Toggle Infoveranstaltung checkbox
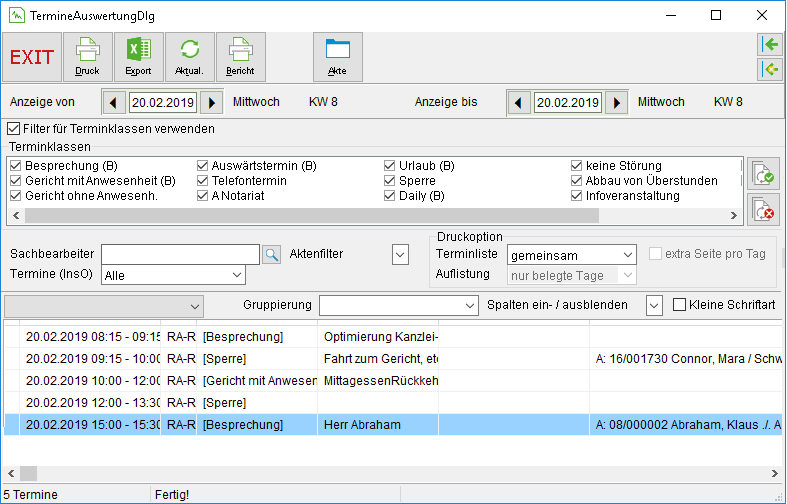Viewport: 787px width, 504px height. pyautogui.click(x=576, y=196)
